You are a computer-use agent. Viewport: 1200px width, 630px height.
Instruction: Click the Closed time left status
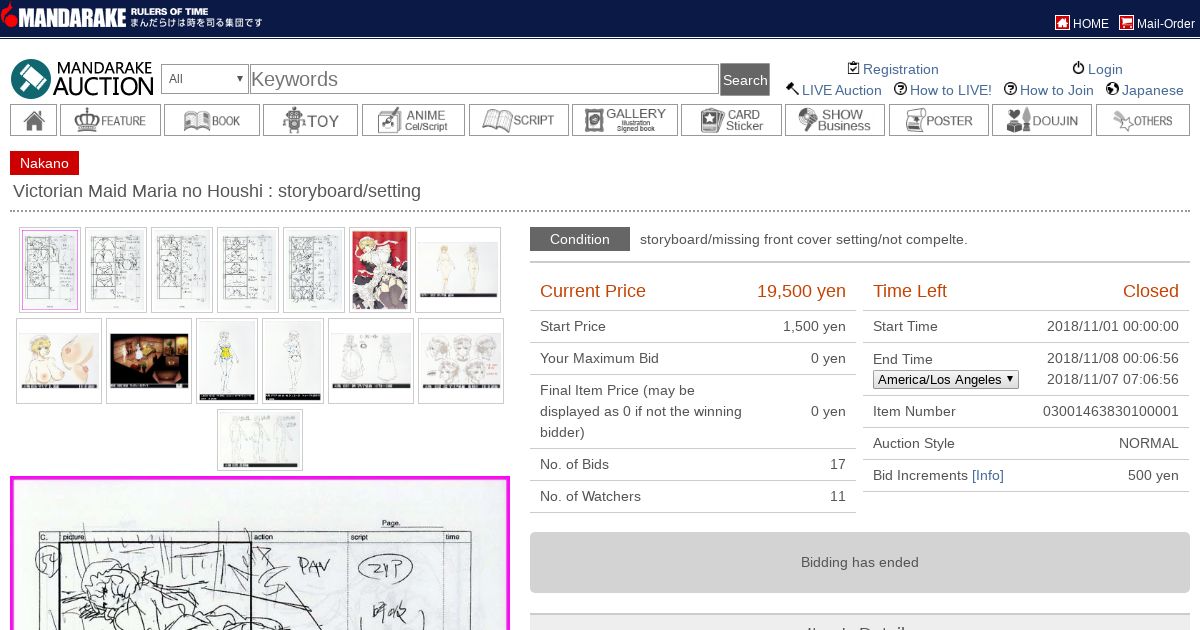coord(1150,291)
